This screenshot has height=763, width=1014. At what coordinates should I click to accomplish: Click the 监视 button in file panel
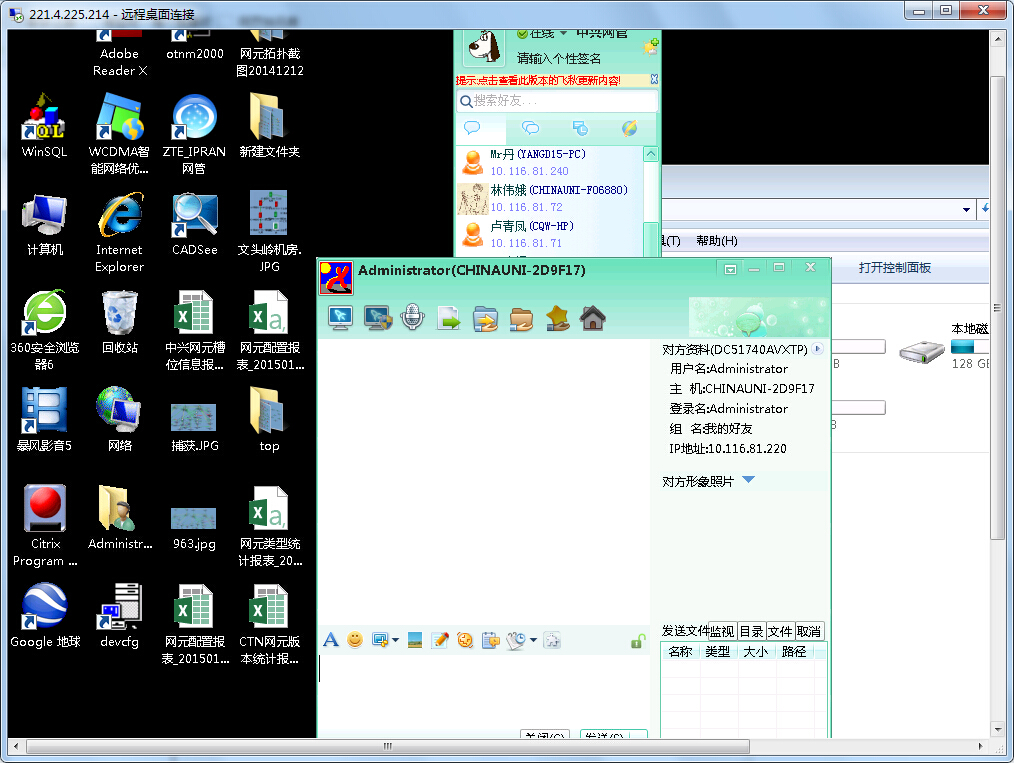click(x=722, y=631)
